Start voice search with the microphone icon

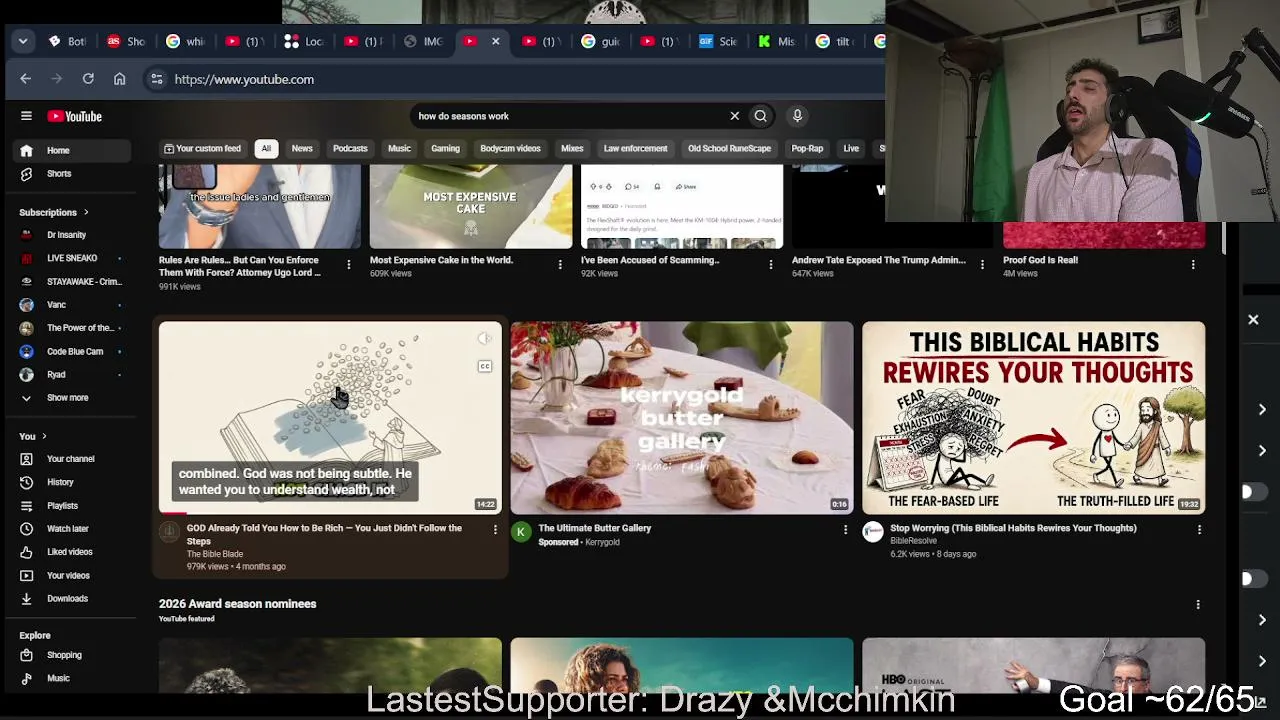coord(797,116)
